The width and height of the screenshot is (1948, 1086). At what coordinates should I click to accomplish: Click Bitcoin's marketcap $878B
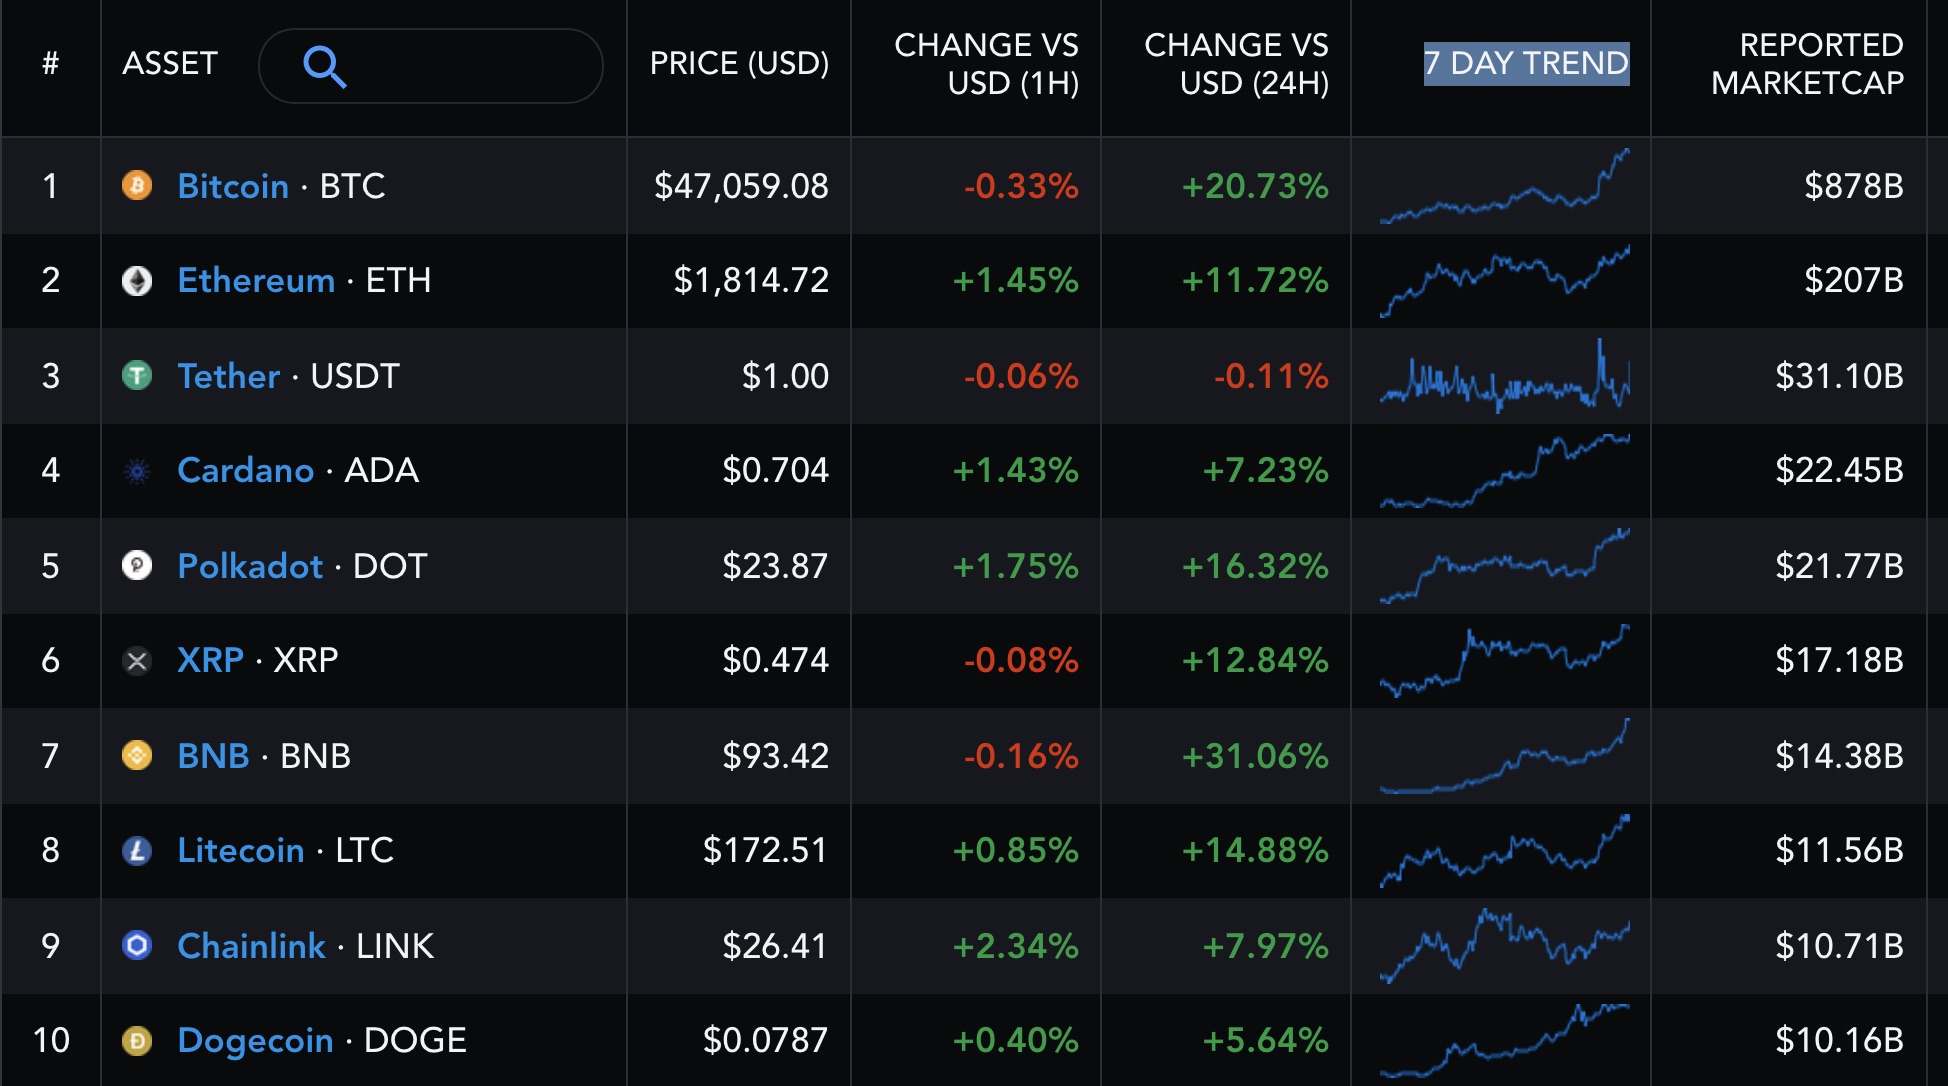(x=1854, y=186)
